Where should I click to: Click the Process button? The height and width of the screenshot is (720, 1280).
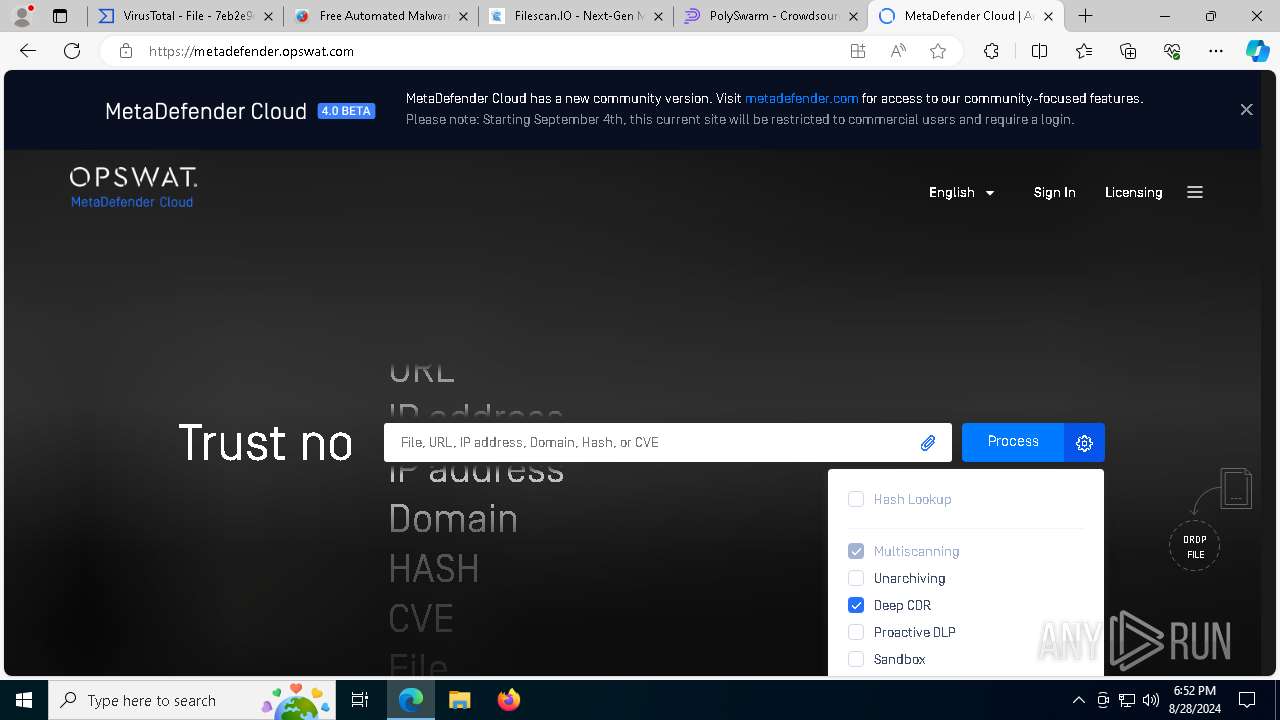(x=1013, y=442)
